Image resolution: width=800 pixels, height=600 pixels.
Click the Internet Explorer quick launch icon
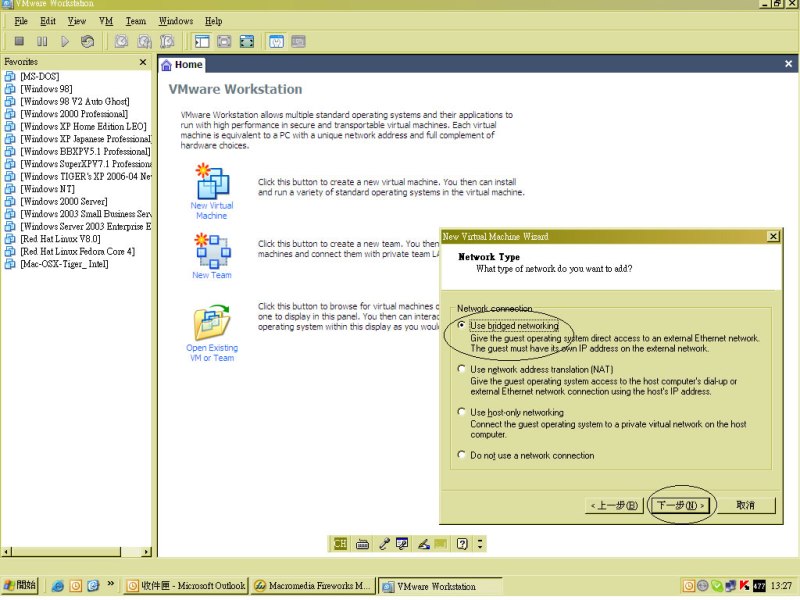point(58,586)
